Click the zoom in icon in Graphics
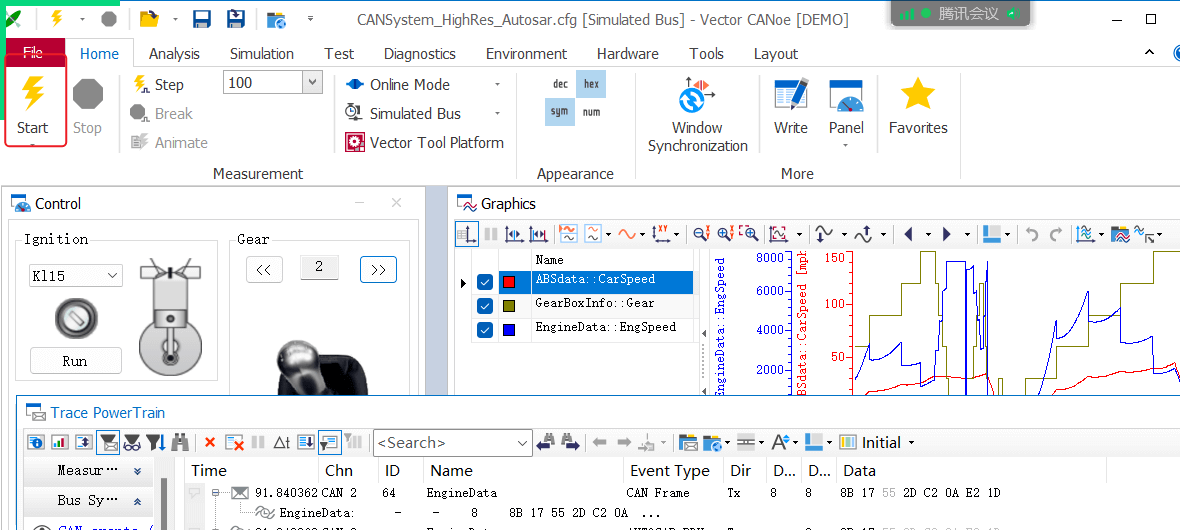Viewport: 1180px width, 530px height. [725, 234]
